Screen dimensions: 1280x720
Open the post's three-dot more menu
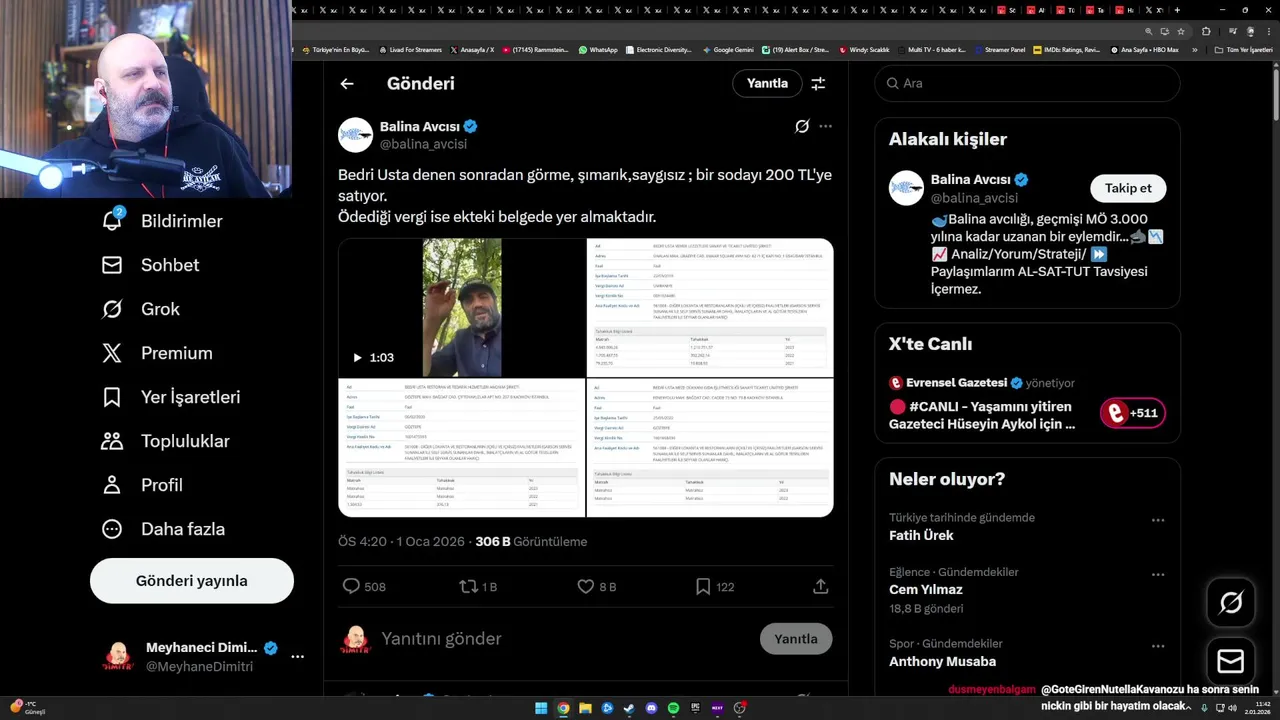pos(825,126)
